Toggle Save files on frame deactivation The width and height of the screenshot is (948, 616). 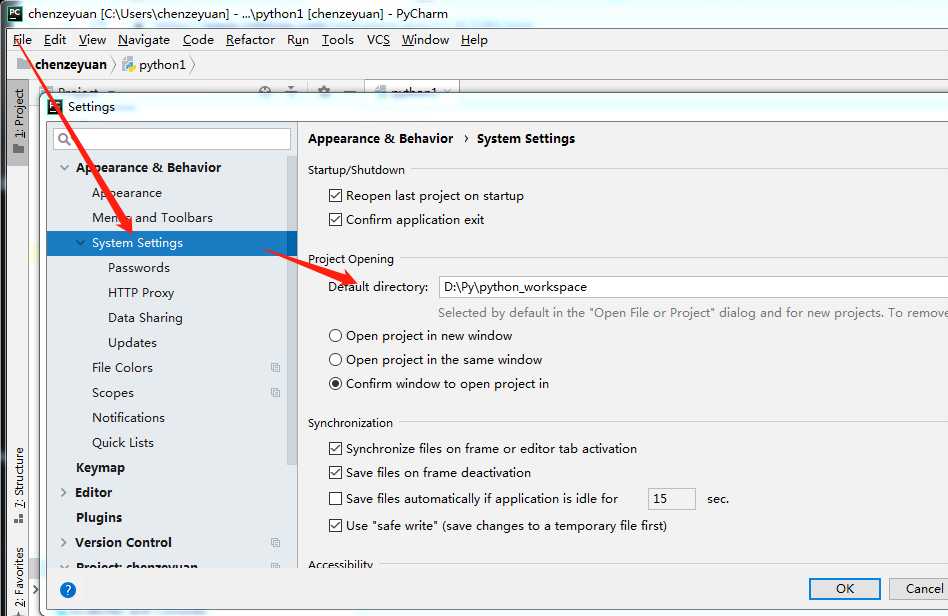click(336, 473)
